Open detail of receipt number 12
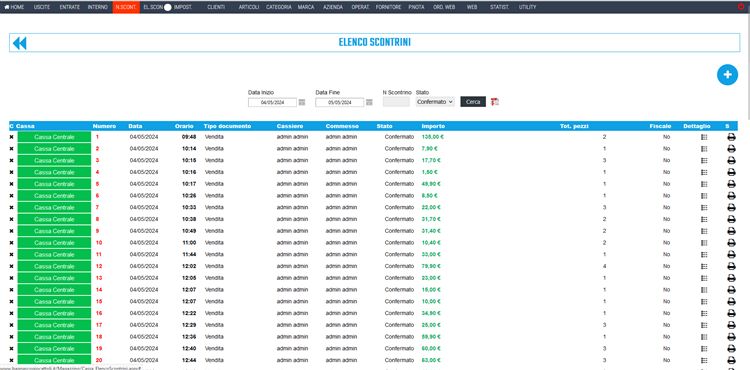 coord(704,266)
